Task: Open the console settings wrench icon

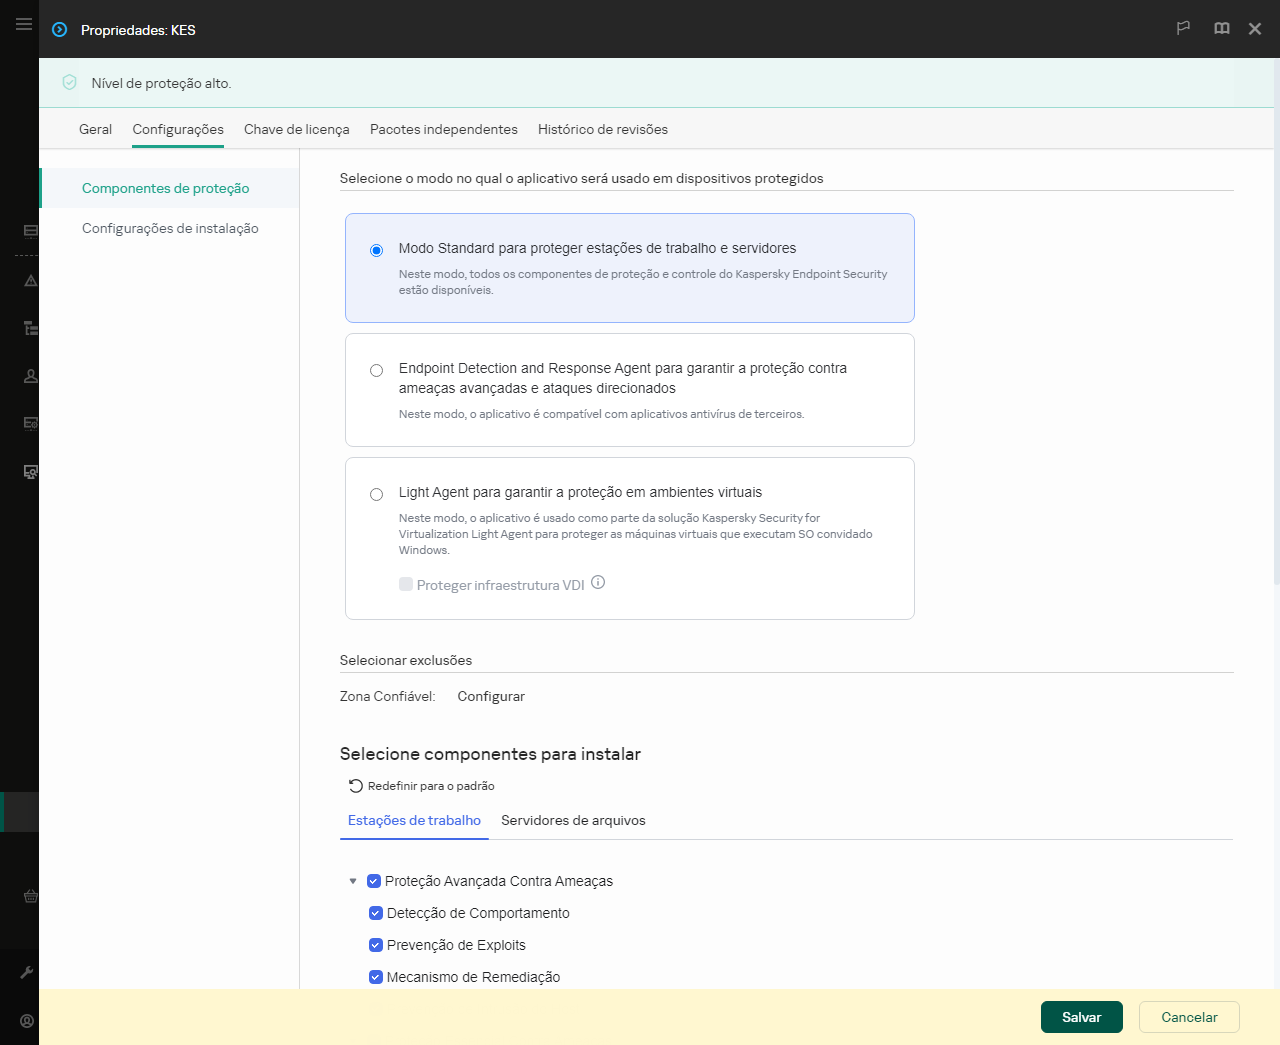Action: (x=25, y=971)
